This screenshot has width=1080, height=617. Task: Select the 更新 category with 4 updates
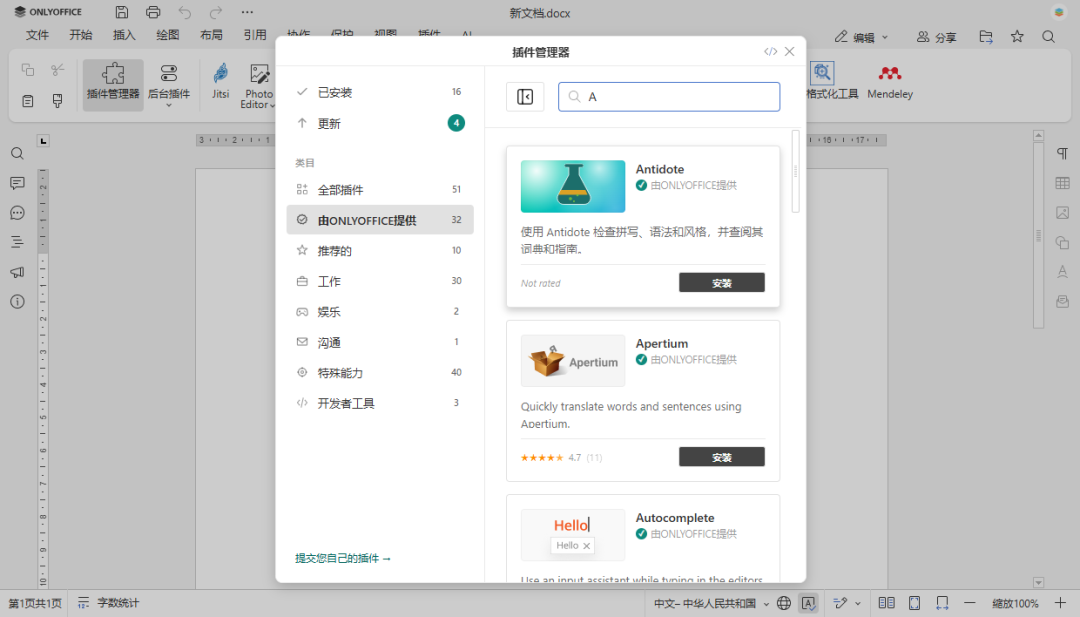pos(380,123)
